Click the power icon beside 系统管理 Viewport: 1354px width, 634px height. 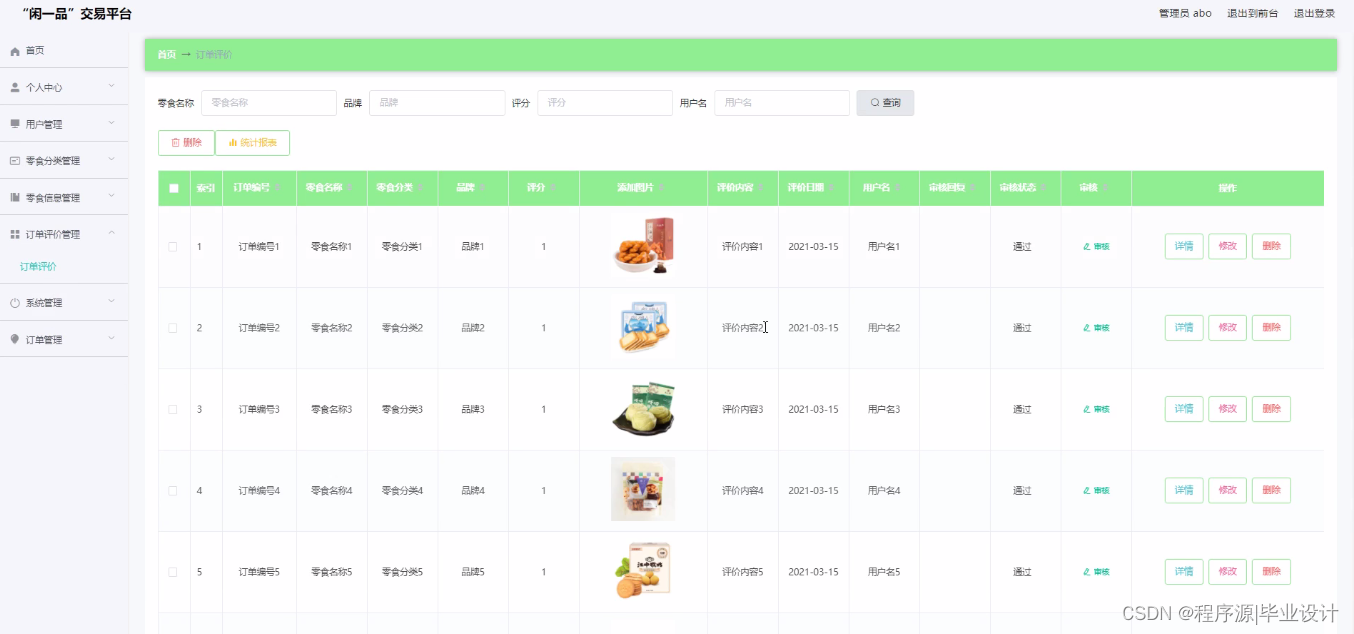[x=15, y=303]
